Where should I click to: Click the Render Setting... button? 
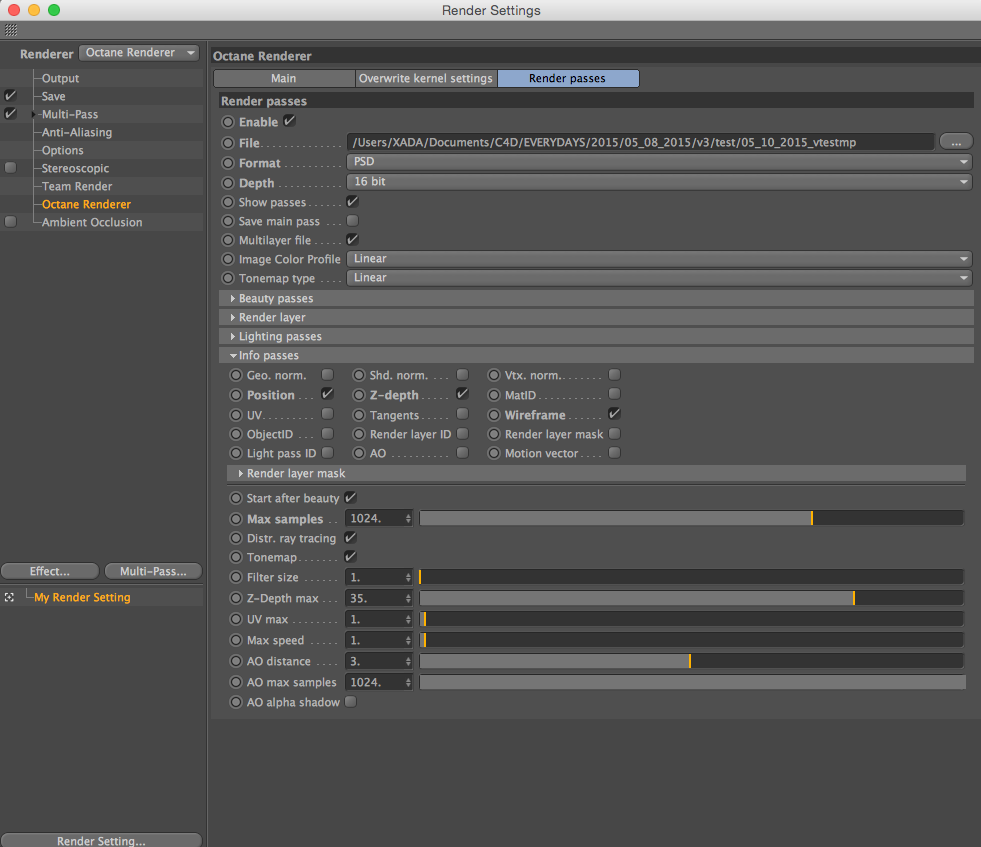(101, 840)
